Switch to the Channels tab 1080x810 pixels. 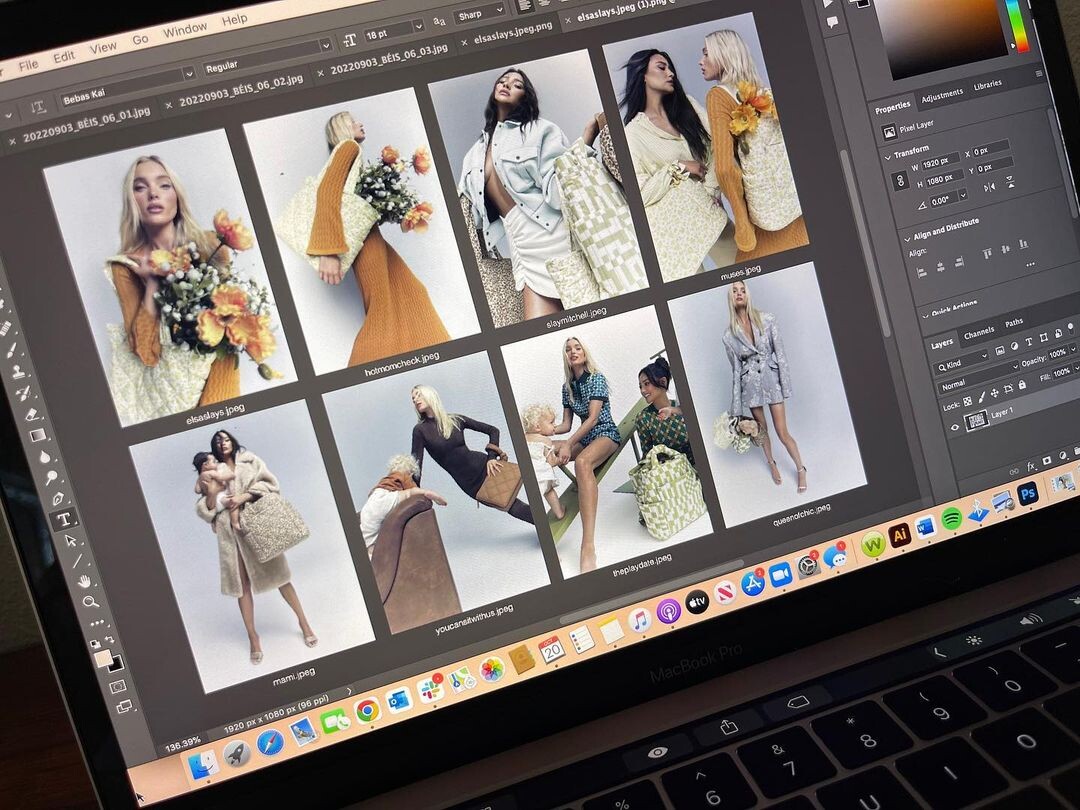click(x=978, y=333)
